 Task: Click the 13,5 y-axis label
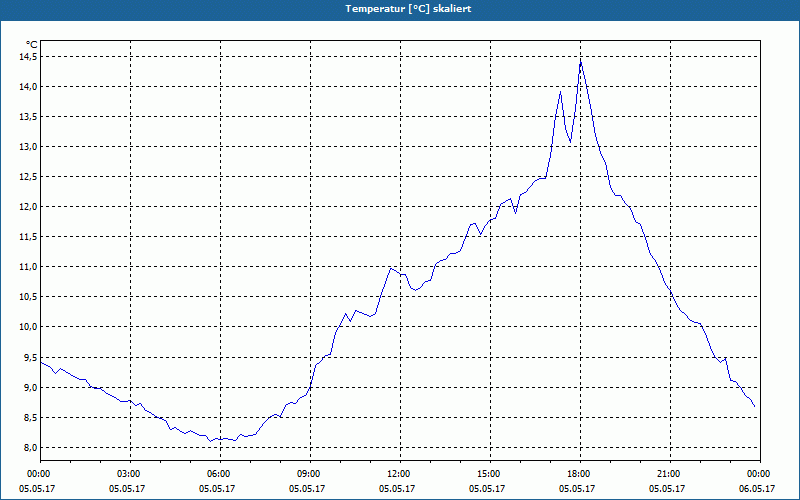pyautogui.click(x=28, y=117)
